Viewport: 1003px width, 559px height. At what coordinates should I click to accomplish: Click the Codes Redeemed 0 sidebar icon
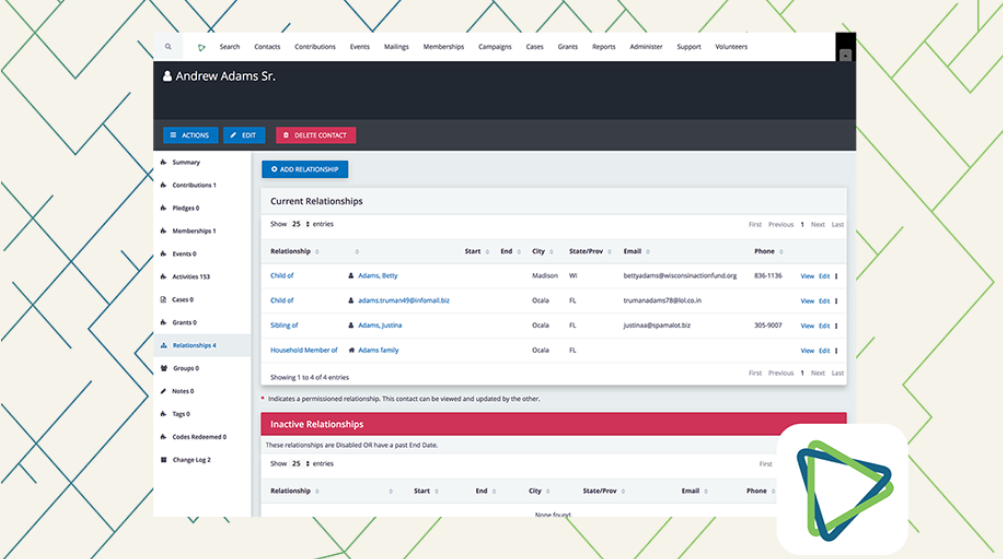tap(163, 437)
